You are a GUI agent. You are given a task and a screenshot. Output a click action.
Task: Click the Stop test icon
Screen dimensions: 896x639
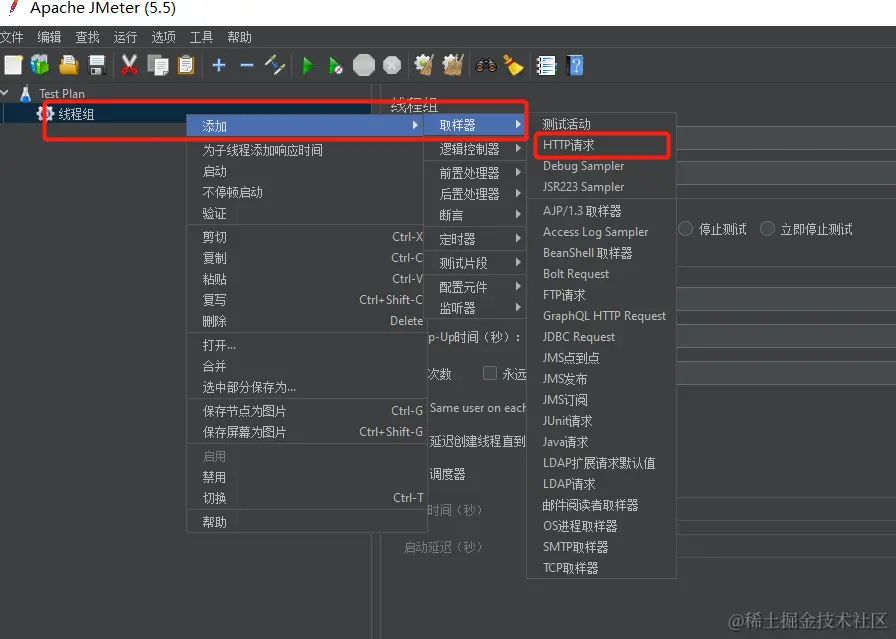(x=364, y=65)
